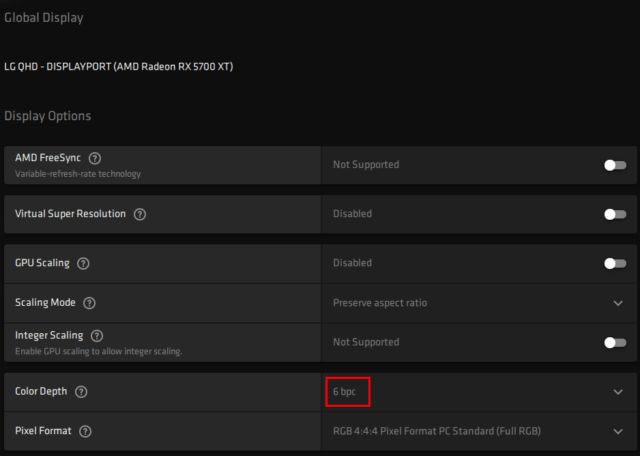Screen dimensions: 640x456
Task: Click the Virtual Super Resolution label
Action: [70, 214]
